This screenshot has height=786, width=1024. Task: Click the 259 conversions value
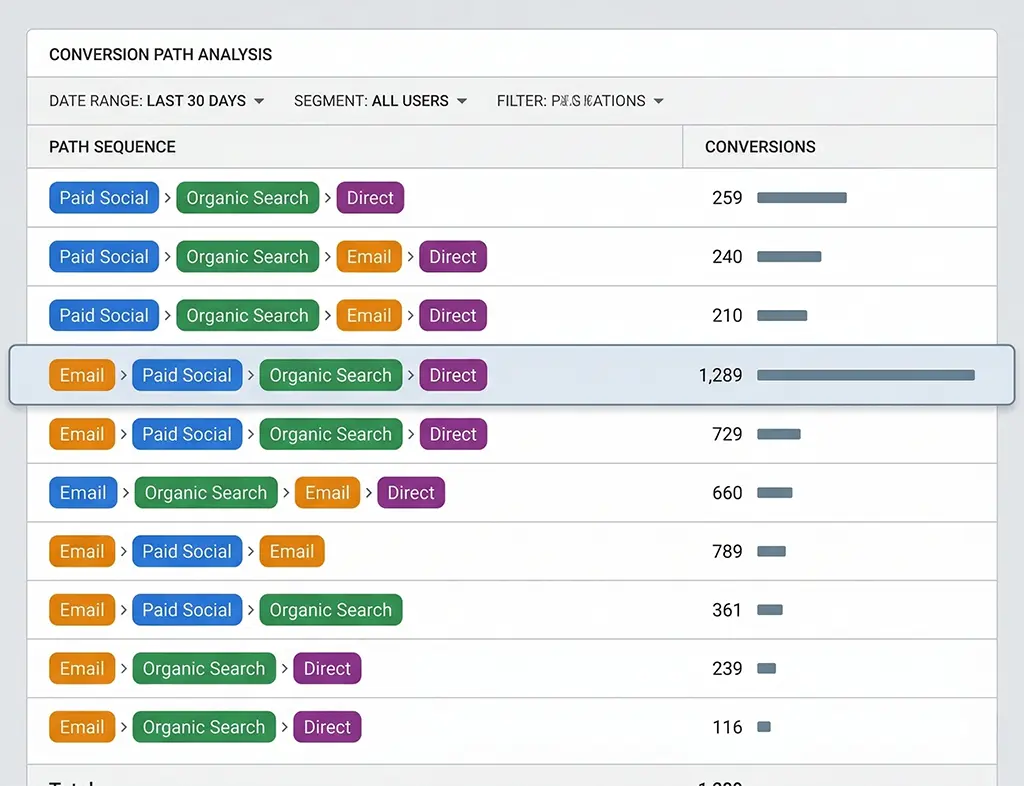[727, 198]
